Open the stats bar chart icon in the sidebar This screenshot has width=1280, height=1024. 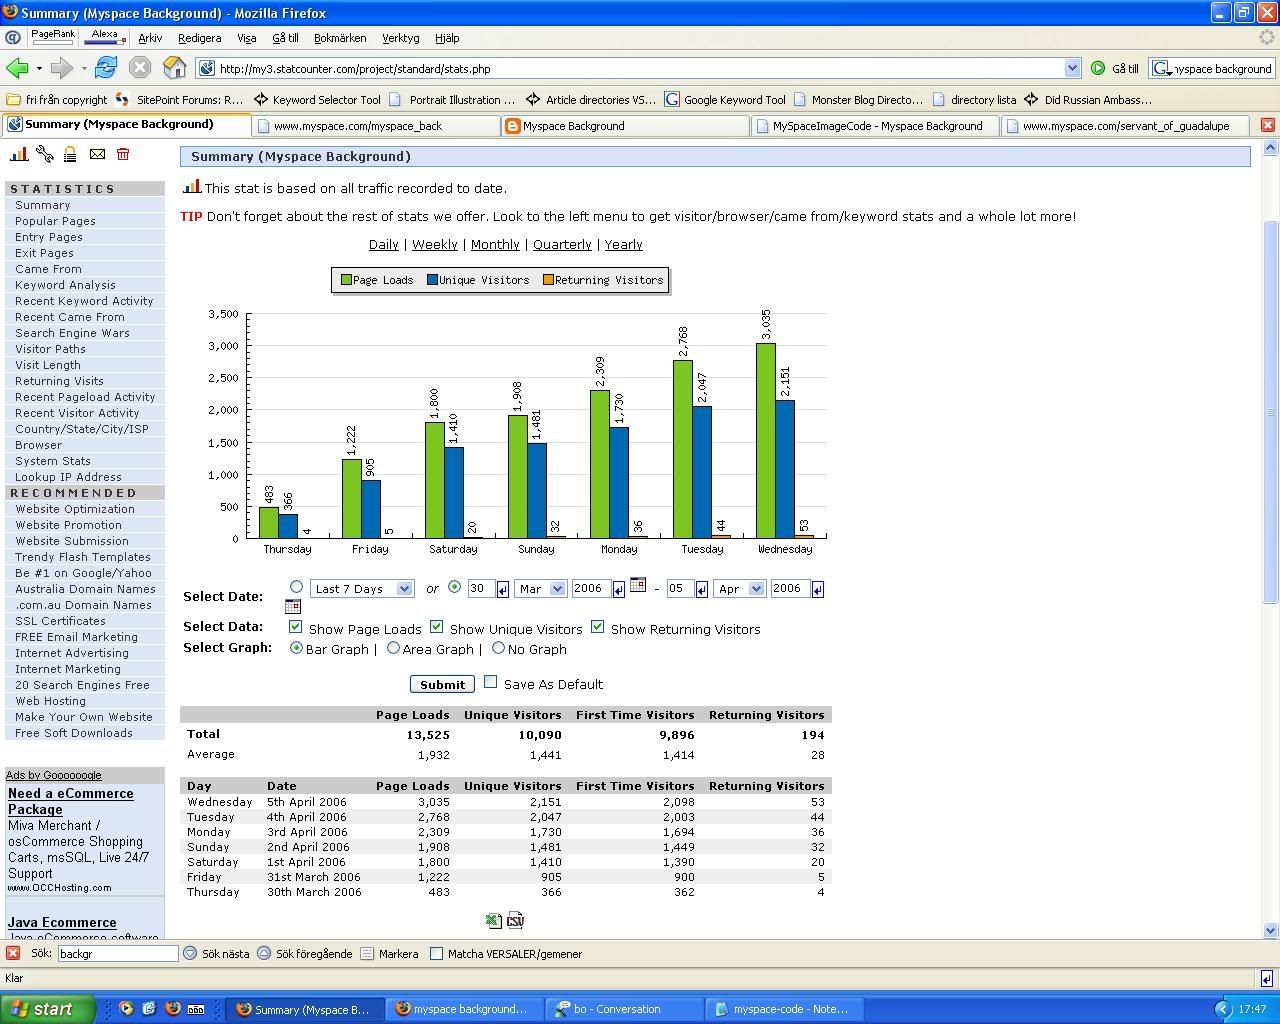[19, 154]
